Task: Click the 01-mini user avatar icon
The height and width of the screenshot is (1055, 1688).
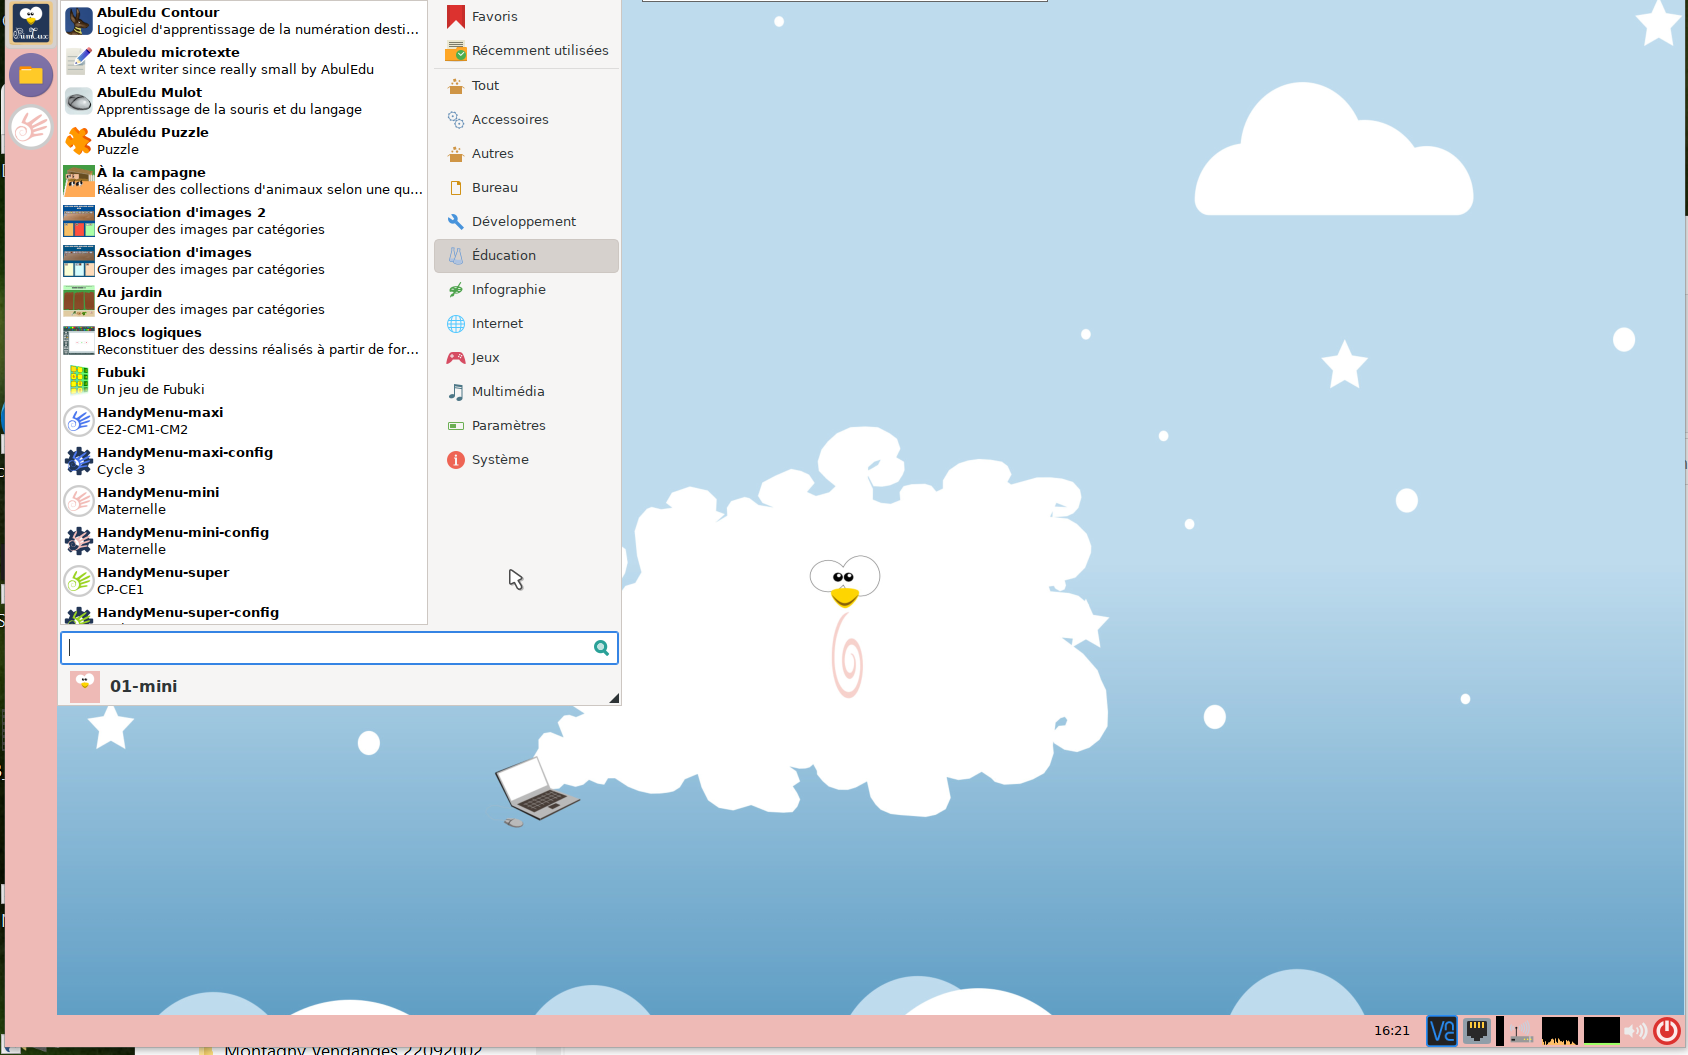Action: (85, 686)
